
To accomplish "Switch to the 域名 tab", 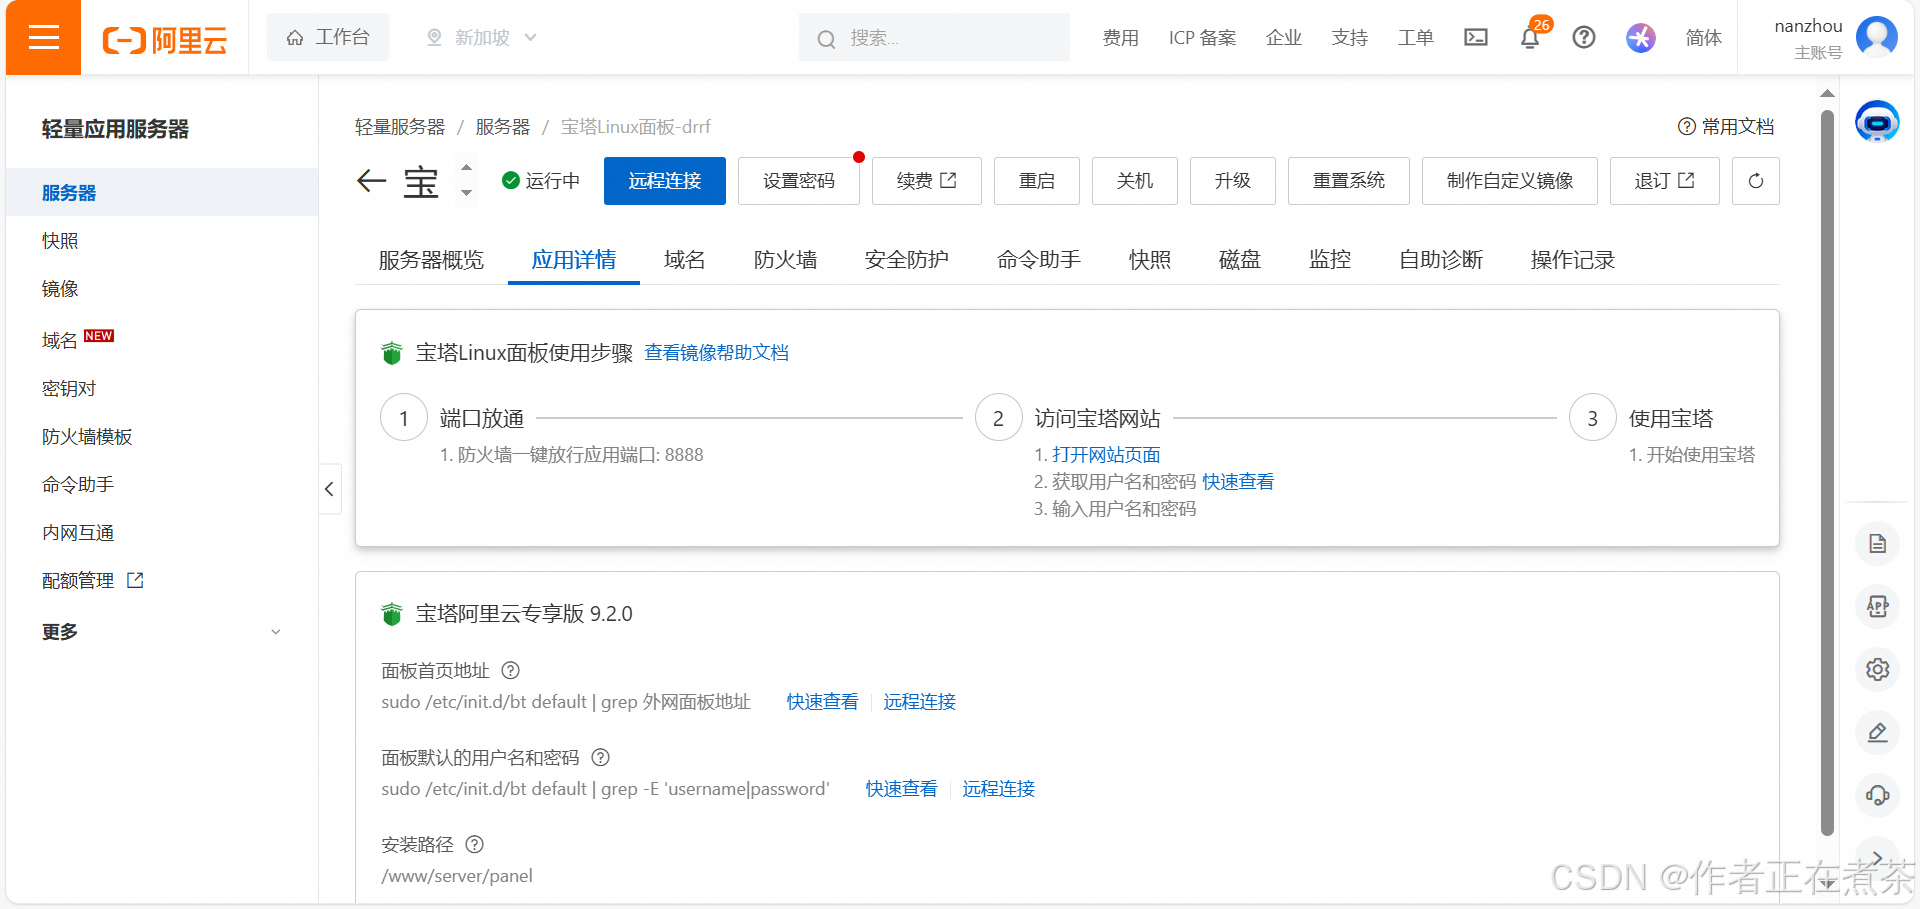I will pos(684,260).
